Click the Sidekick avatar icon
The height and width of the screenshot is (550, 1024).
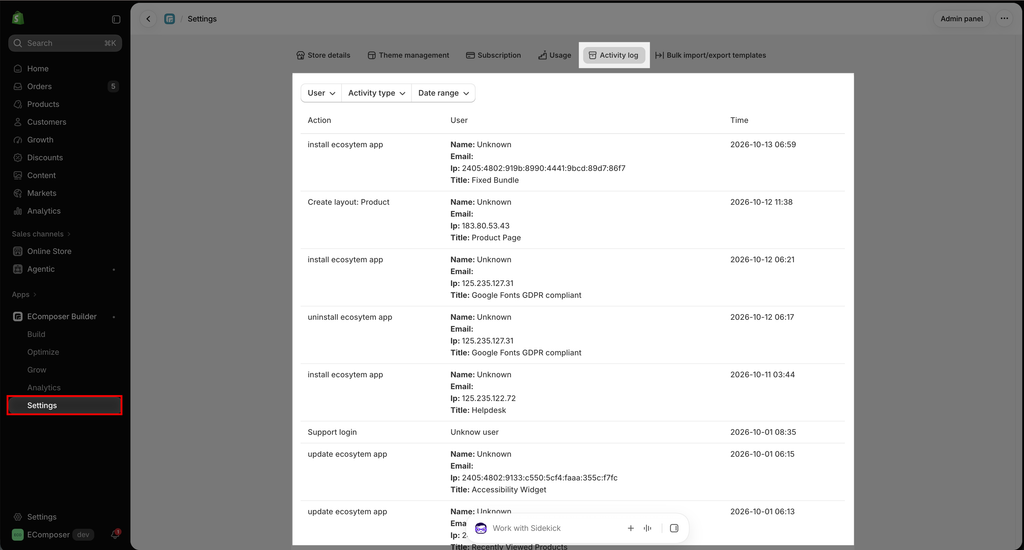(481, 528)
